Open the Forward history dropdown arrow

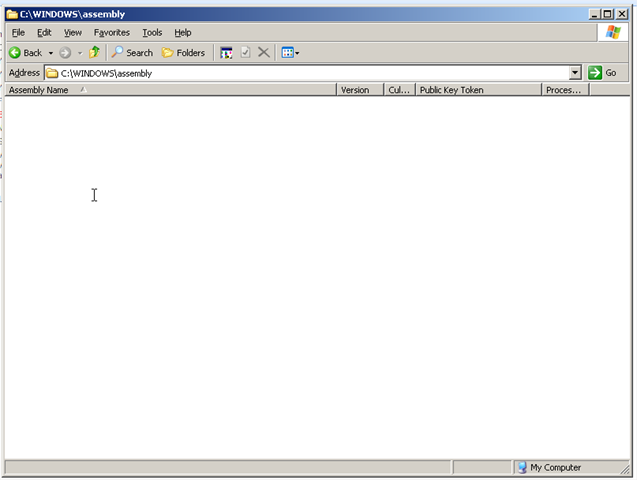(80, 53)
